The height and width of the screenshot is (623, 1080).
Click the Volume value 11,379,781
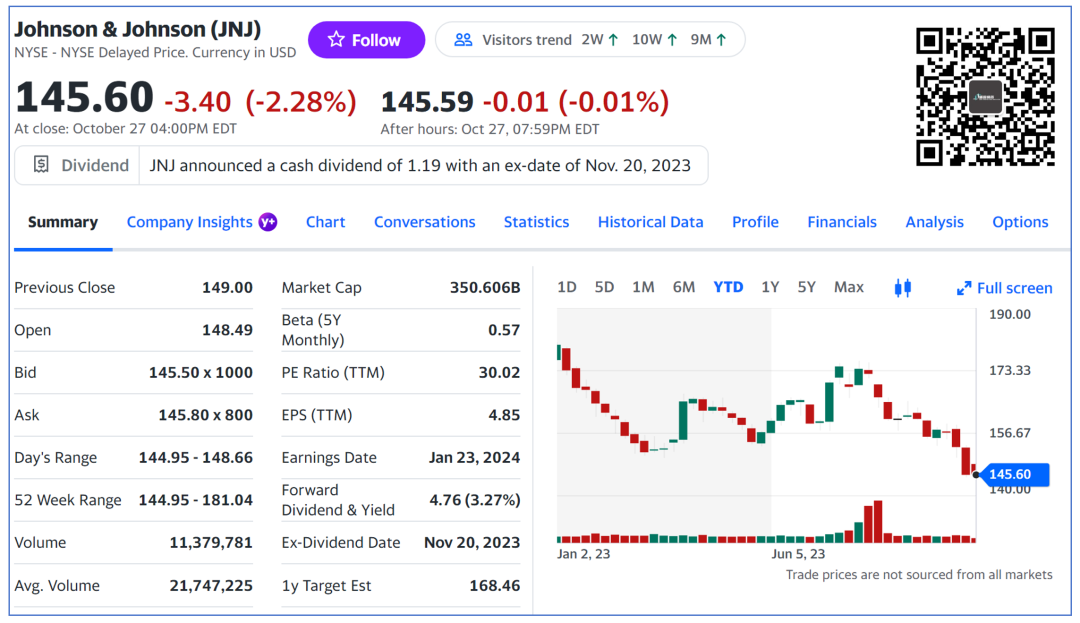click(211, 543)
